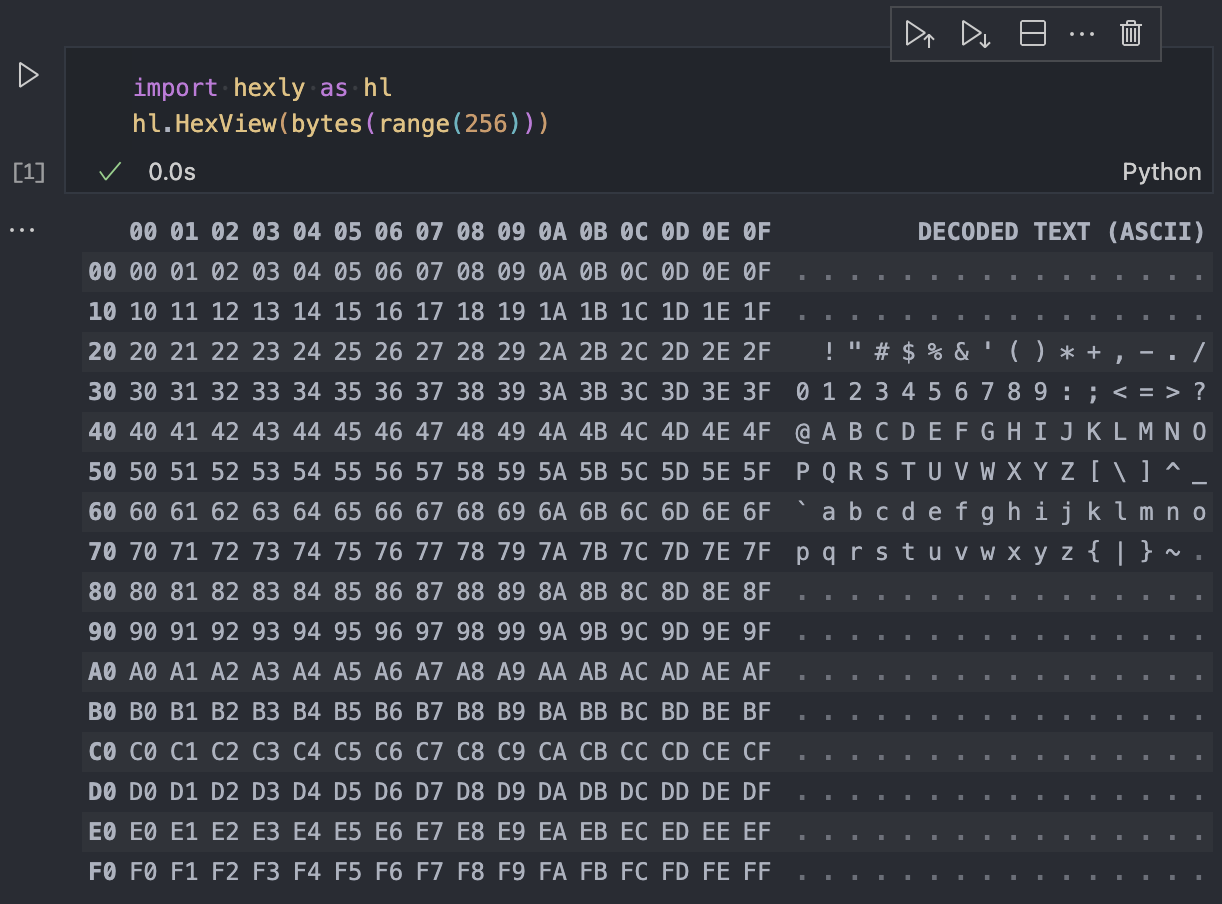Click hex byte 6D
The image size is (1222, 904).
[675, 512]
